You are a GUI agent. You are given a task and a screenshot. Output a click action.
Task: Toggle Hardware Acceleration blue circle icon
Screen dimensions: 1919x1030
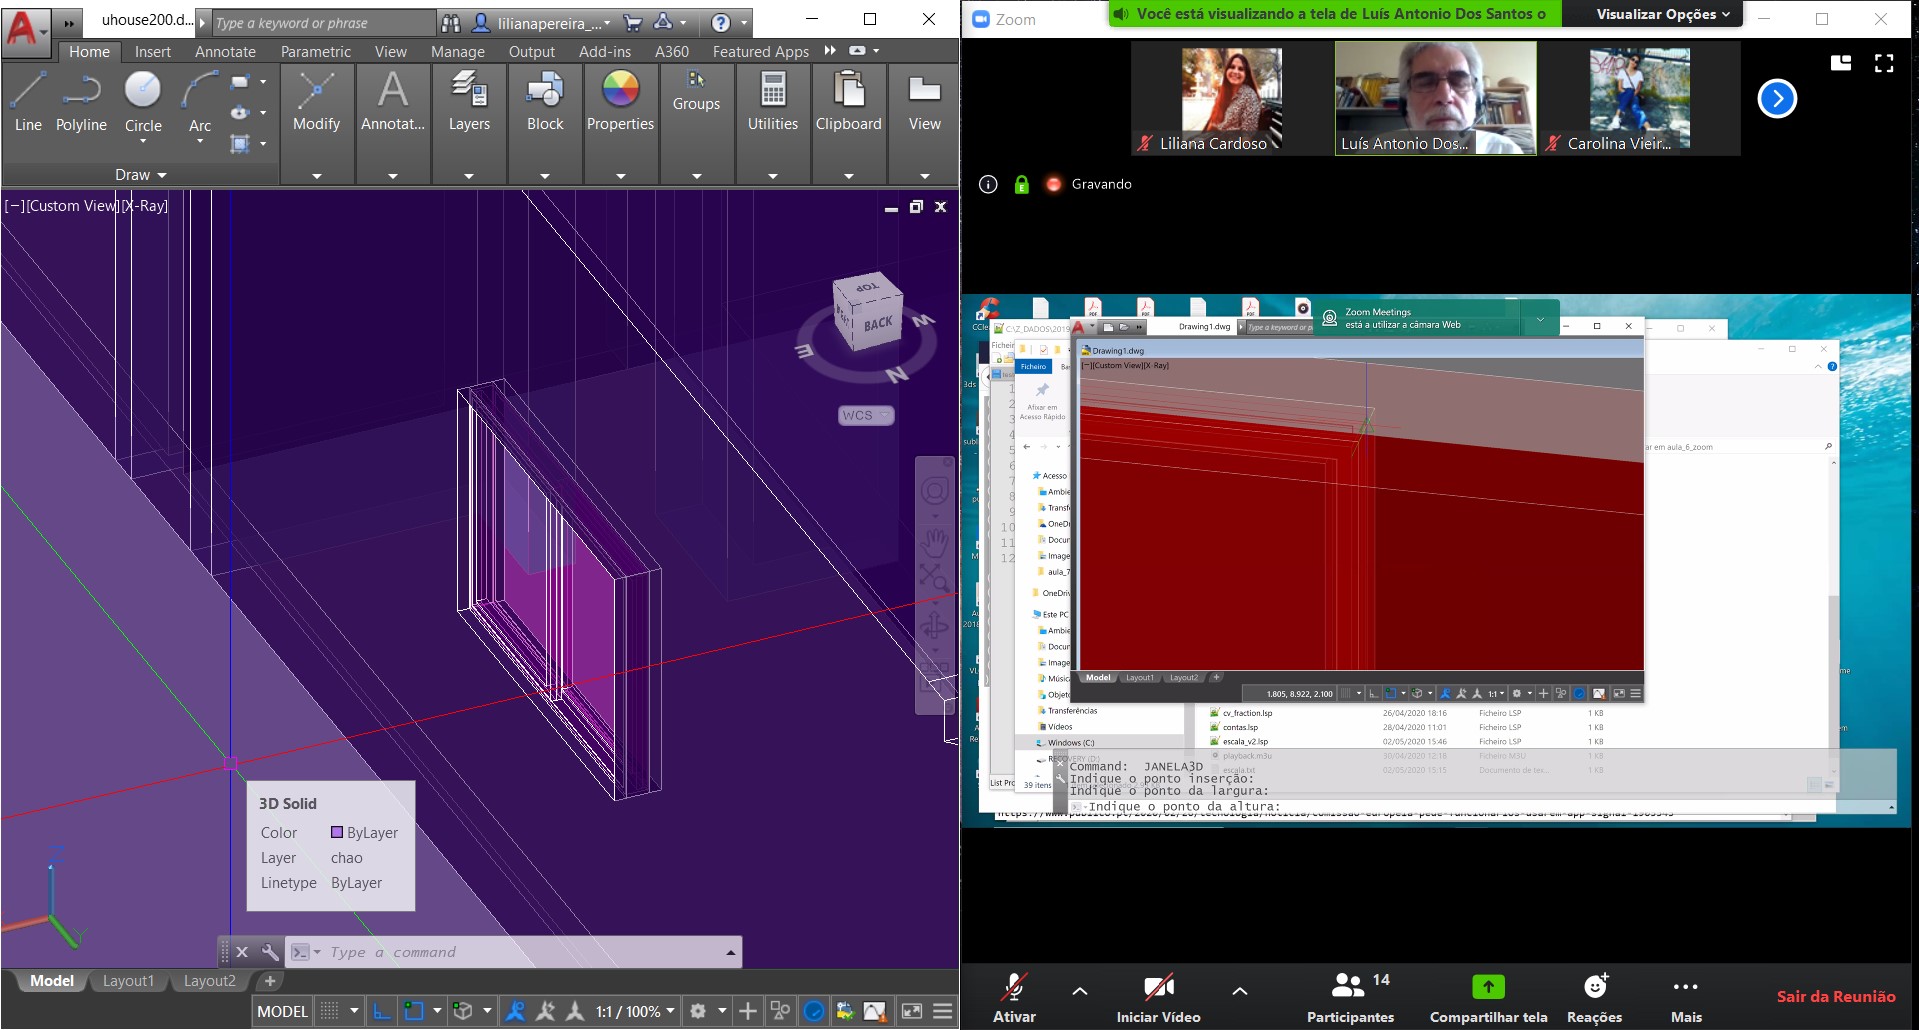pos(814,1011)
